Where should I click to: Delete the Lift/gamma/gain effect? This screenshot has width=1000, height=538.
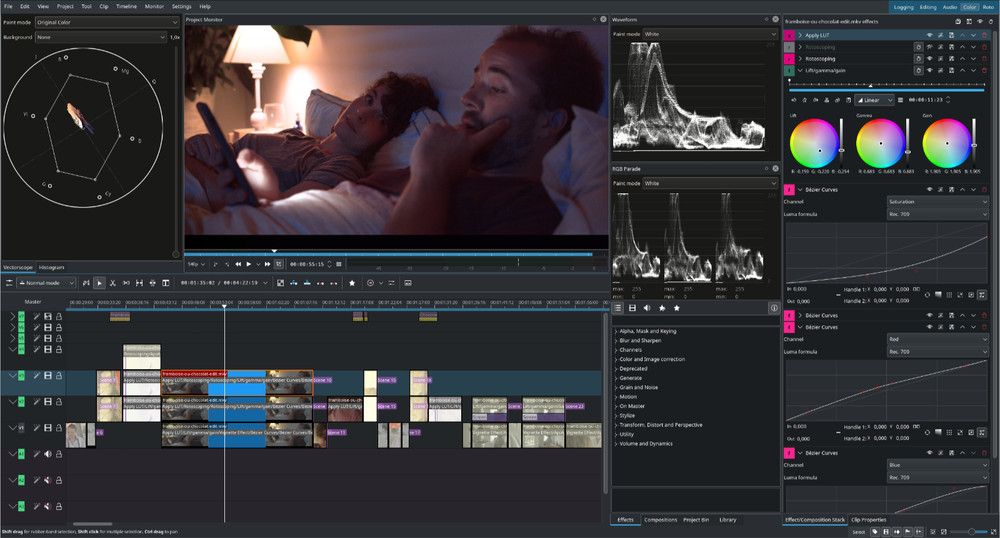(x=984, y=70)
